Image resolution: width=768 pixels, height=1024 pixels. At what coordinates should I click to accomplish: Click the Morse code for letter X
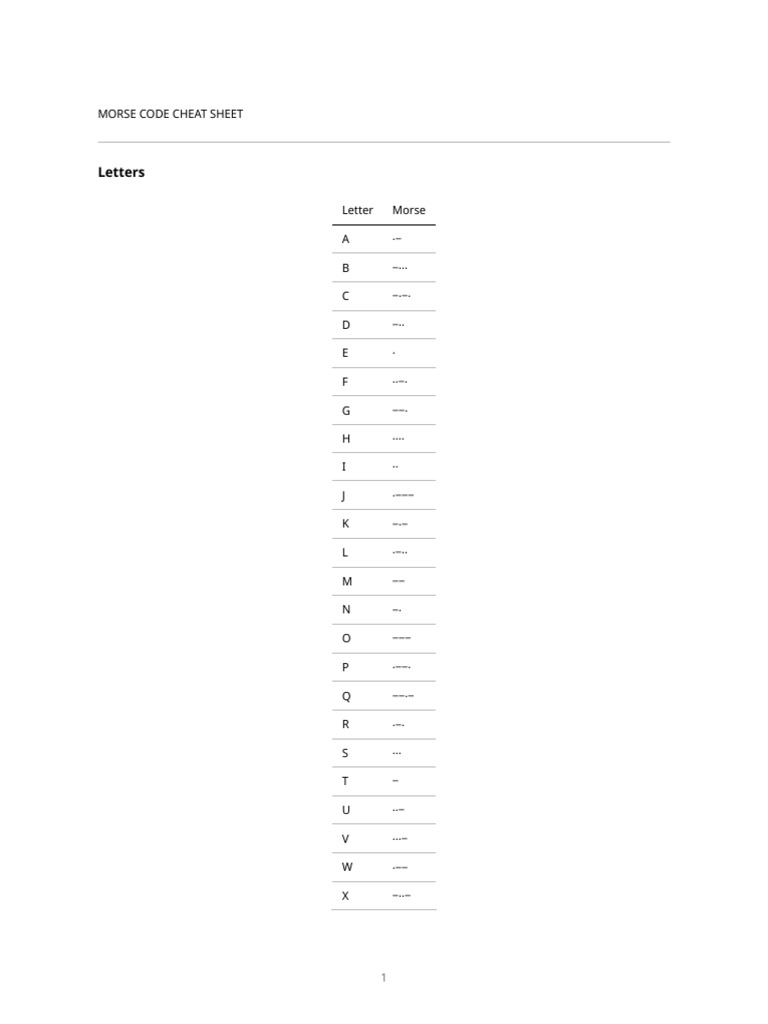click(402, 896)
